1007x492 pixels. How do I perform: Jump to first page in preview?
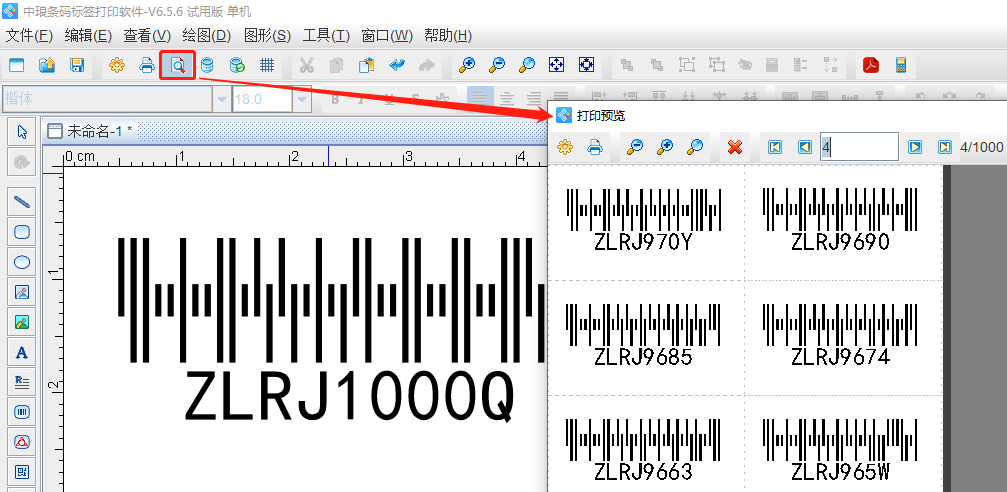[775, 147]
